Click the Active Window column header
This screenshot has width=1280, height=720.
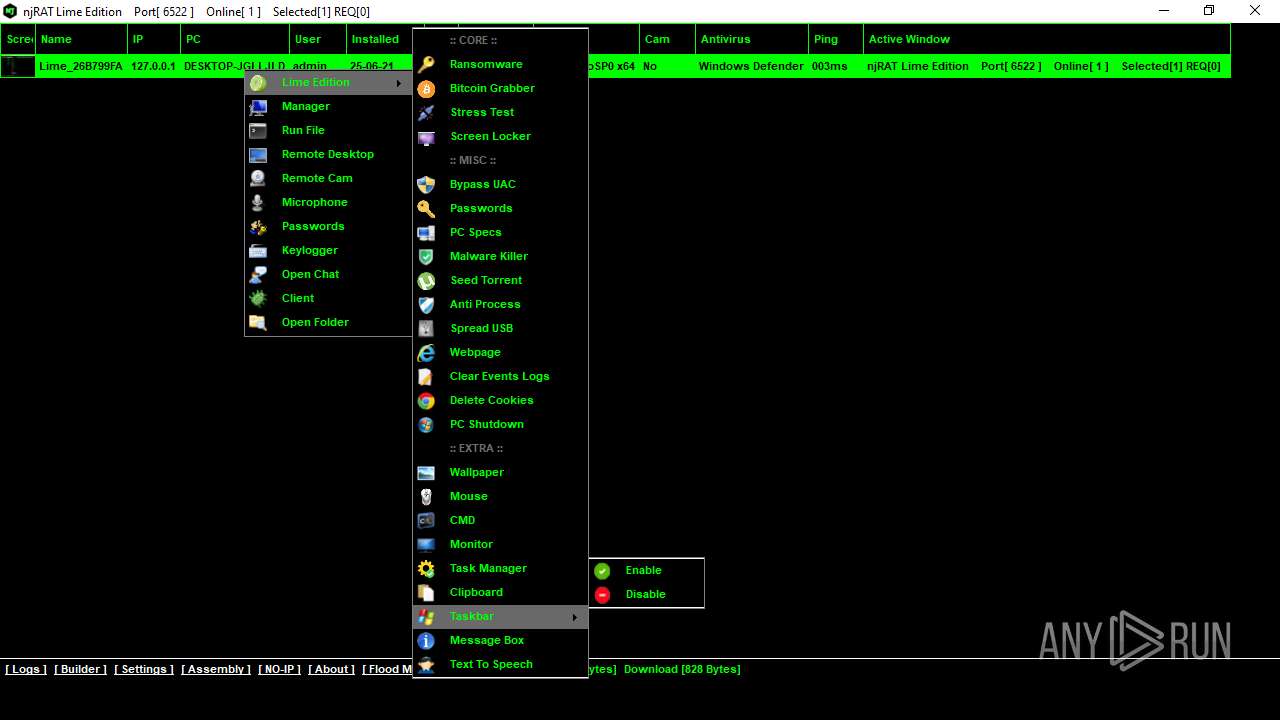tap(1047, 39)
